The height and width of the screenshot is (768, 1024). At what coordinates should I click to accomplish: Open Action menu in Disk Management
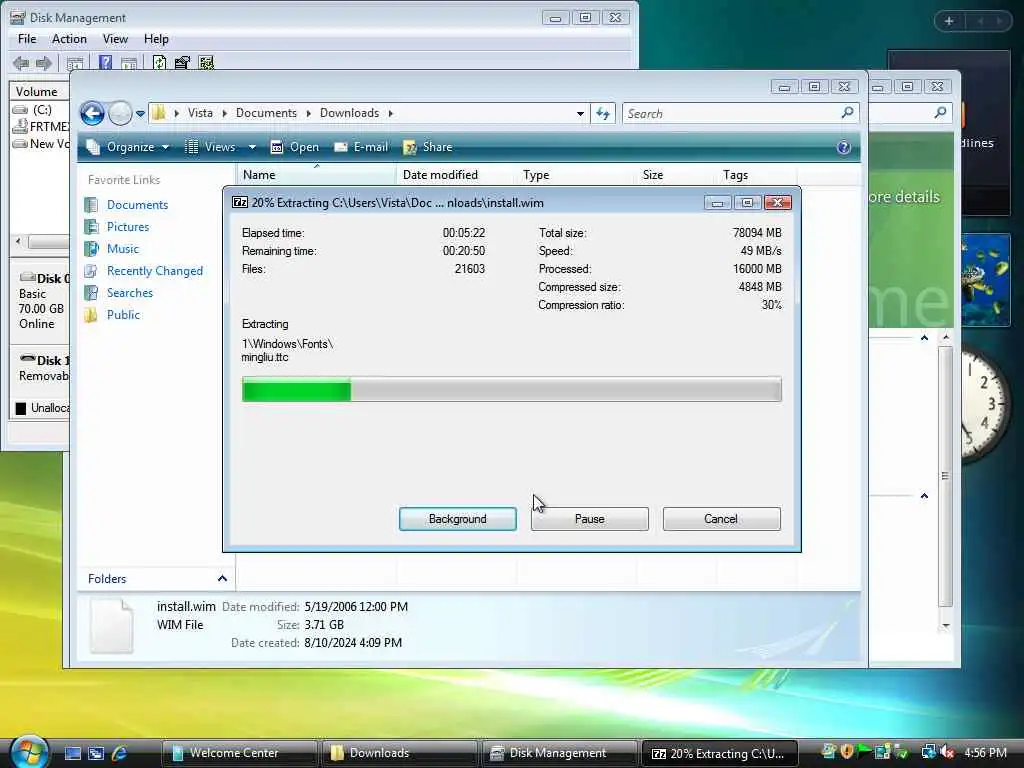click(69, 39)
